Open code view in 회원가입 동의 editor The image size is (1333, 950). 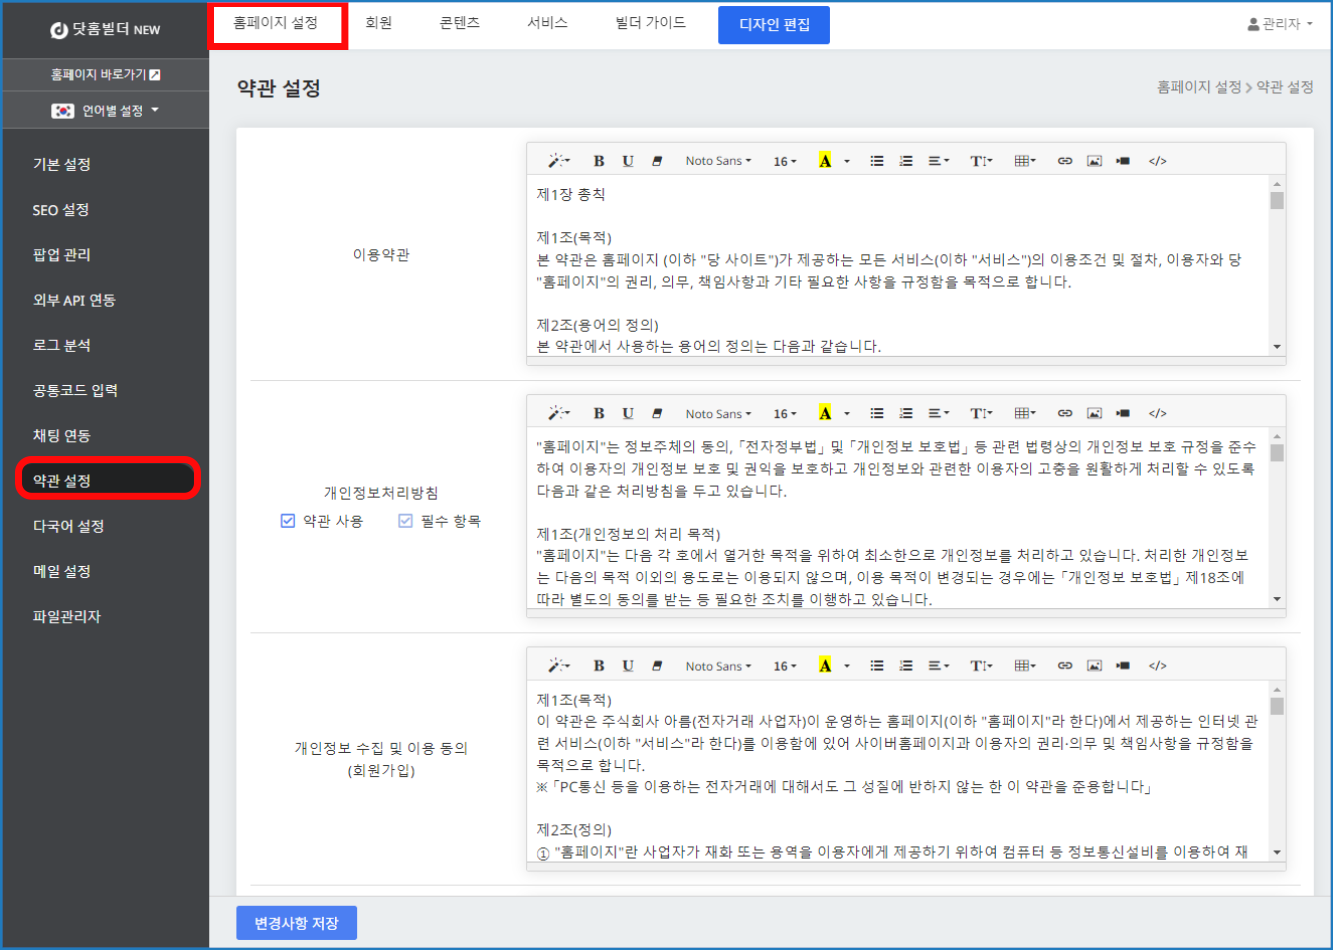[1157, 666]
